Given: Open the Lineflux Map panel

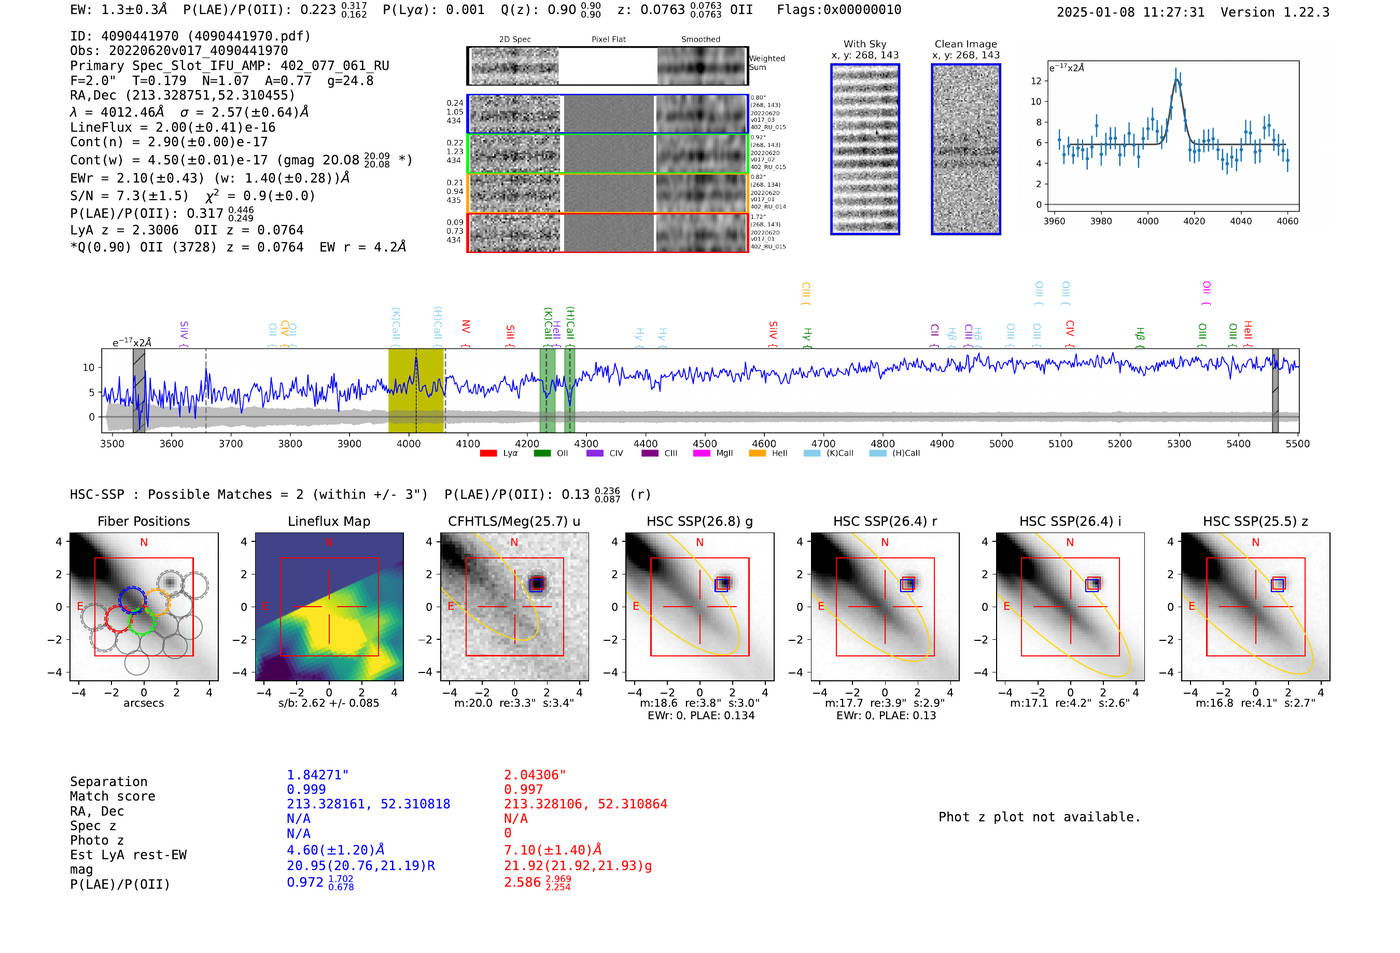Looking at the screenshot, I should click(329, 607).
